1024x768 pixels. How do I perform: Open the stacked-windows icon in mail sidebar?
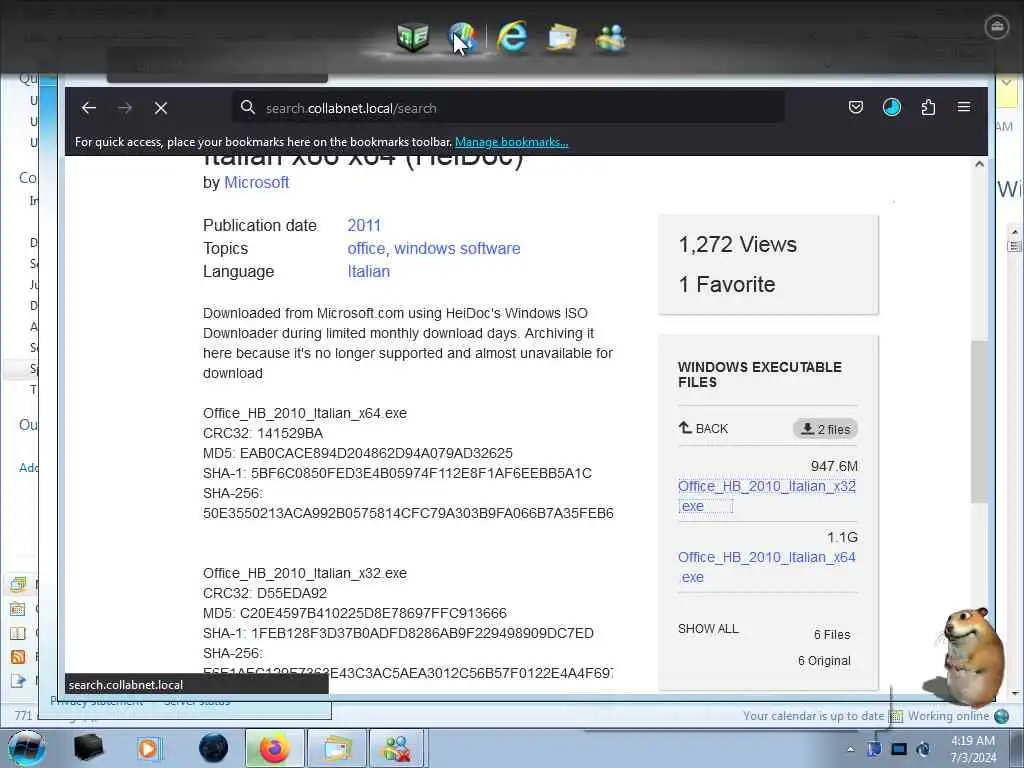click(18, 584)
